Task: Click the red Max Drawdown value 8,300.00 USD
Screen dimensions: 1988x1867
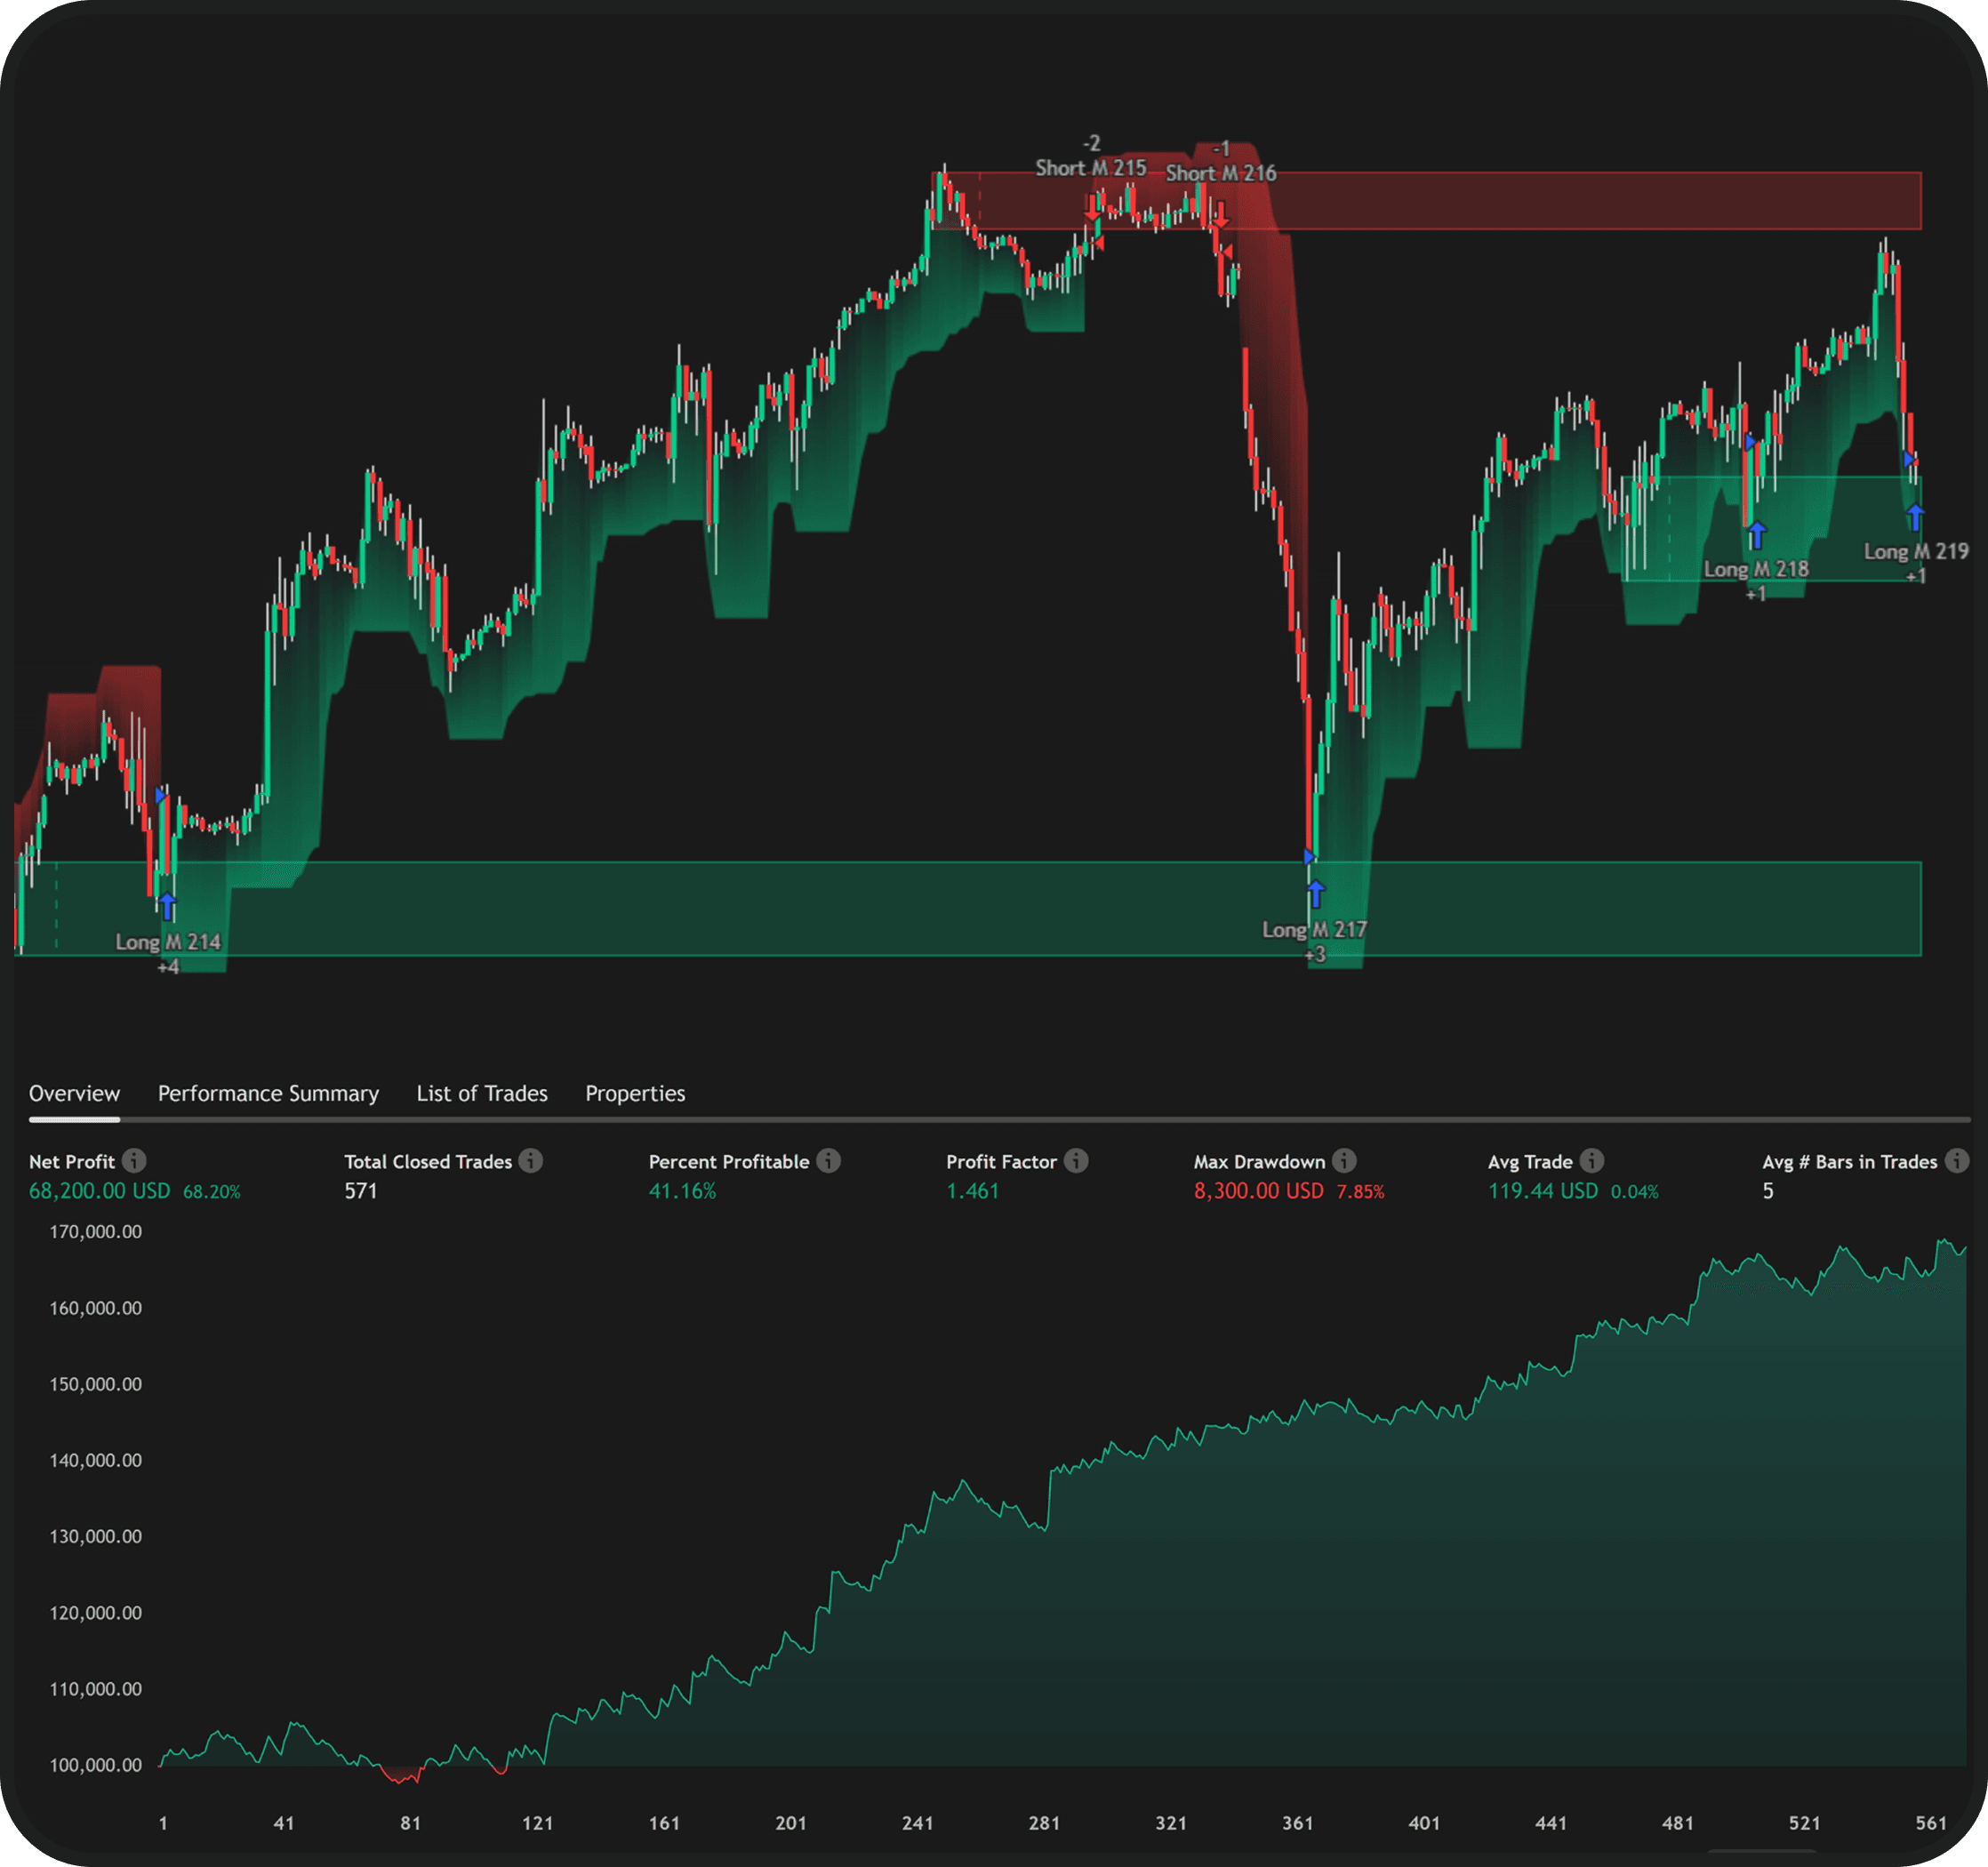Action: [x=1260, y=1191]
